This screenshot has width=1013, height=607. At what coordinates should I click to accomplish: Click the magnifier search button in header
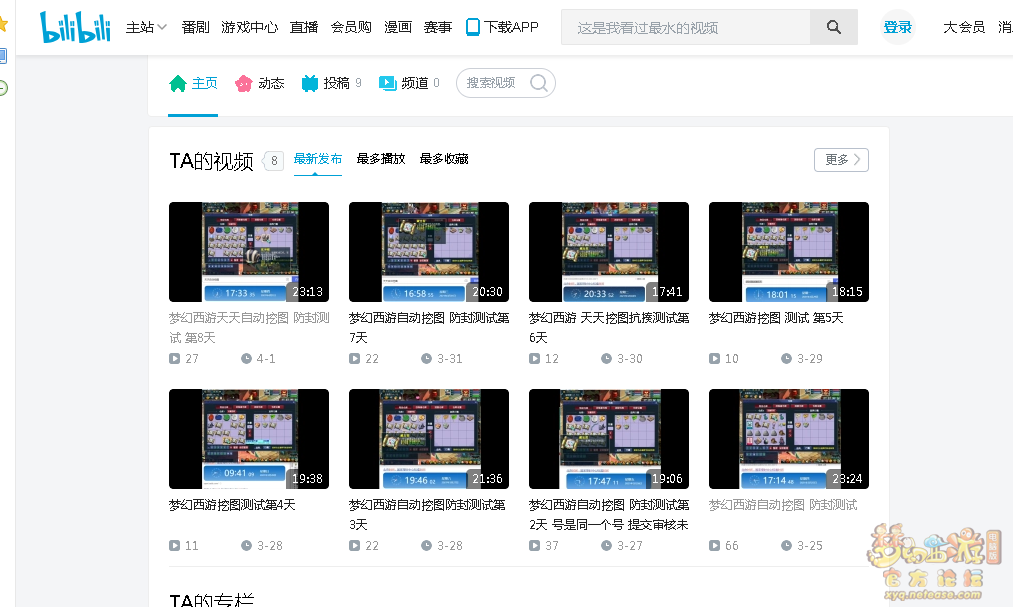pos(834,27)
